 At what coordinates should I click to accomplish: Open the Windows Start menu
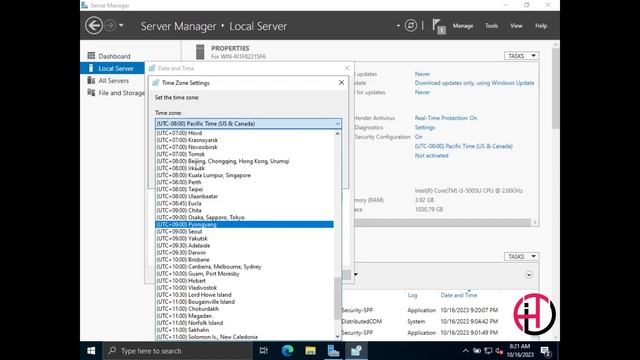[91, 351]
